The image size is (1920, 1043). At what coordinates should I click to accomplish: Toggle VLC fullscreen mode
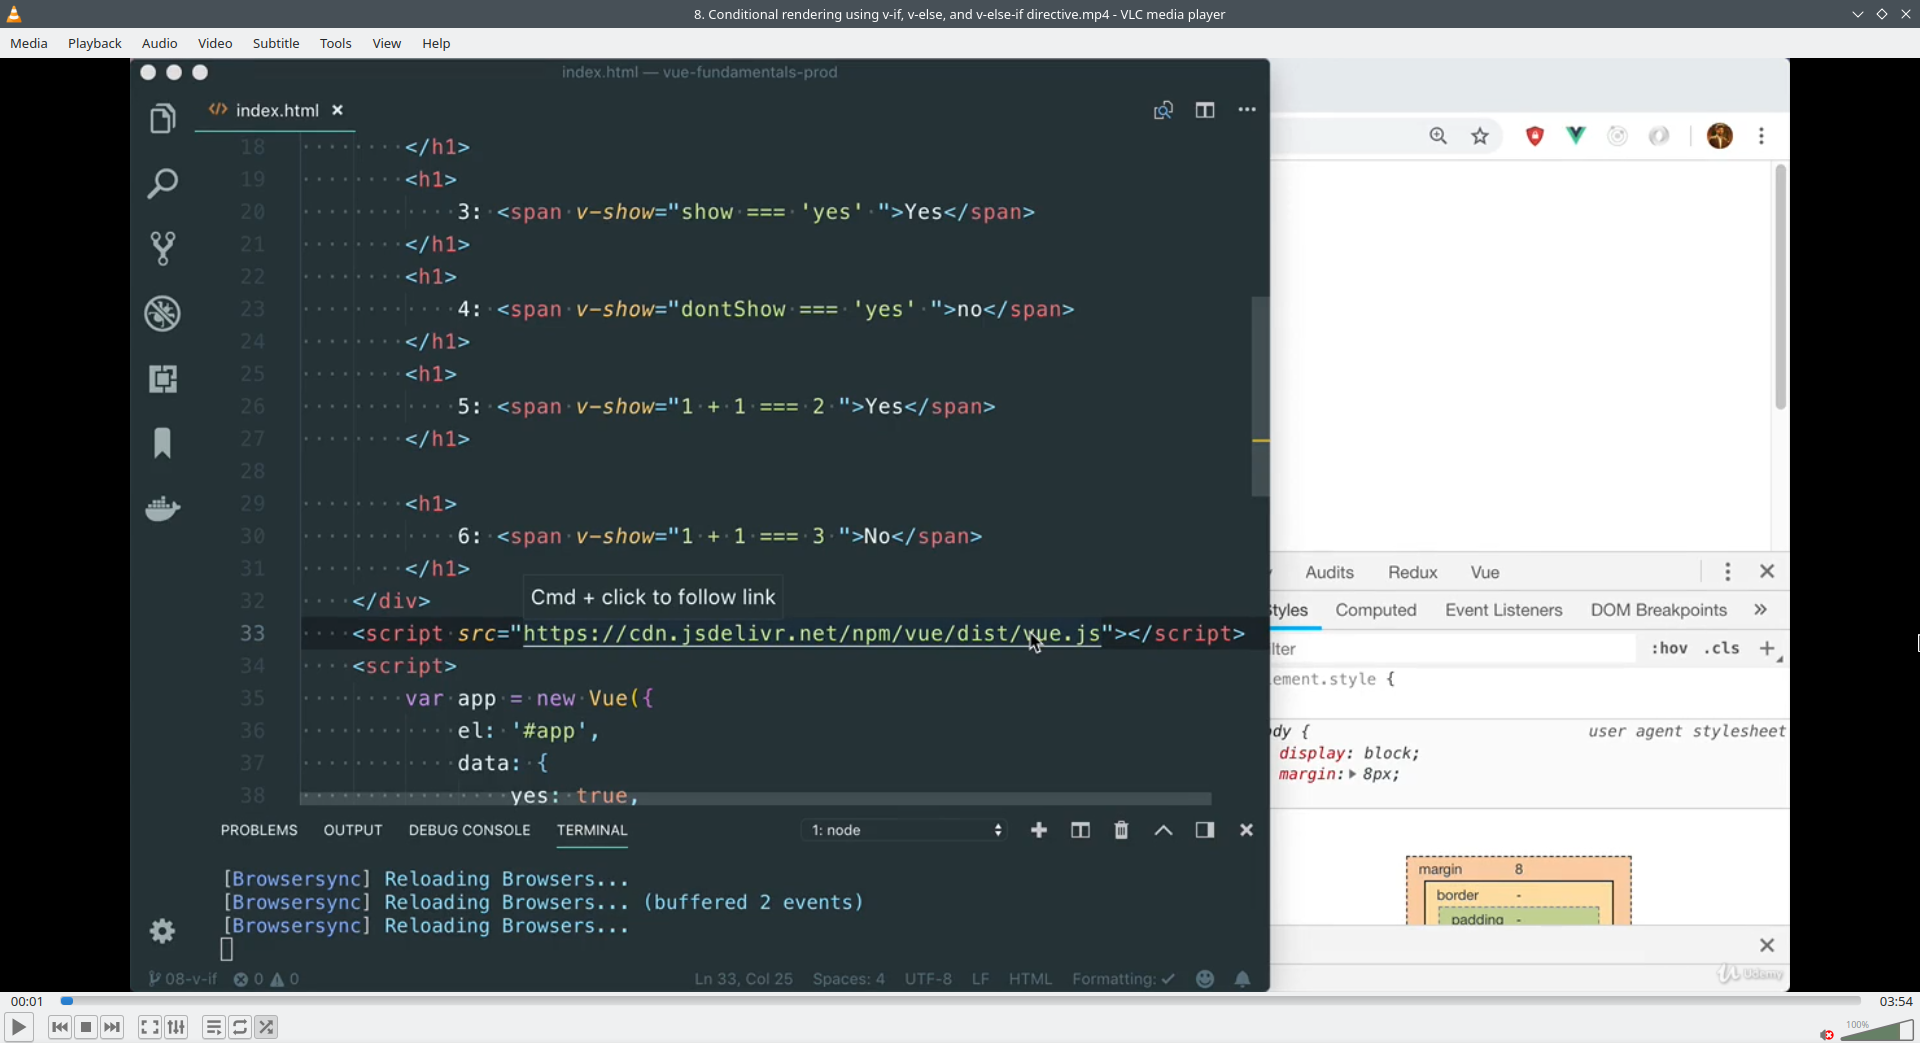[x=149, y=1027]
